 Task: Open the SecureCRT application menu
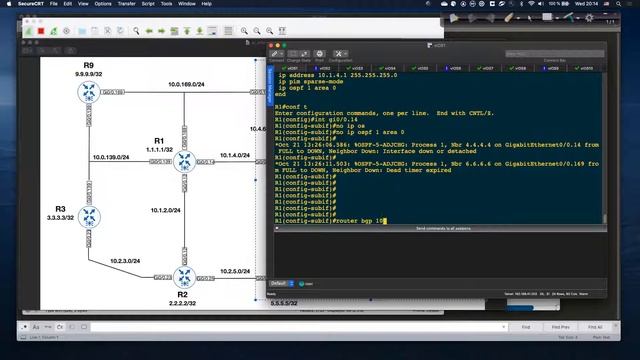pos(31,4)
